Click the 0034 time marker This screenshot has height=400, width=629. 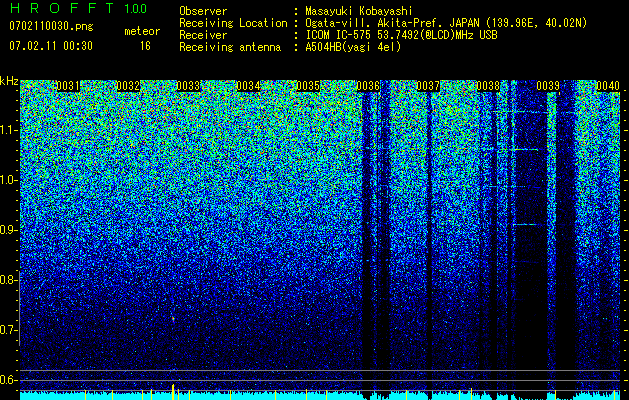(x=248, y=86)
